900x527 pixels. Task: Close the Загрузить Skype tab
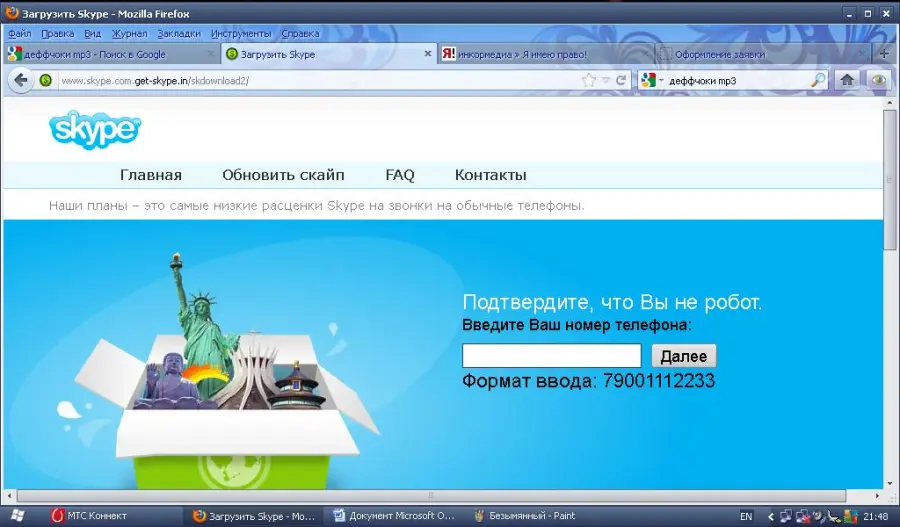[428, 54]
